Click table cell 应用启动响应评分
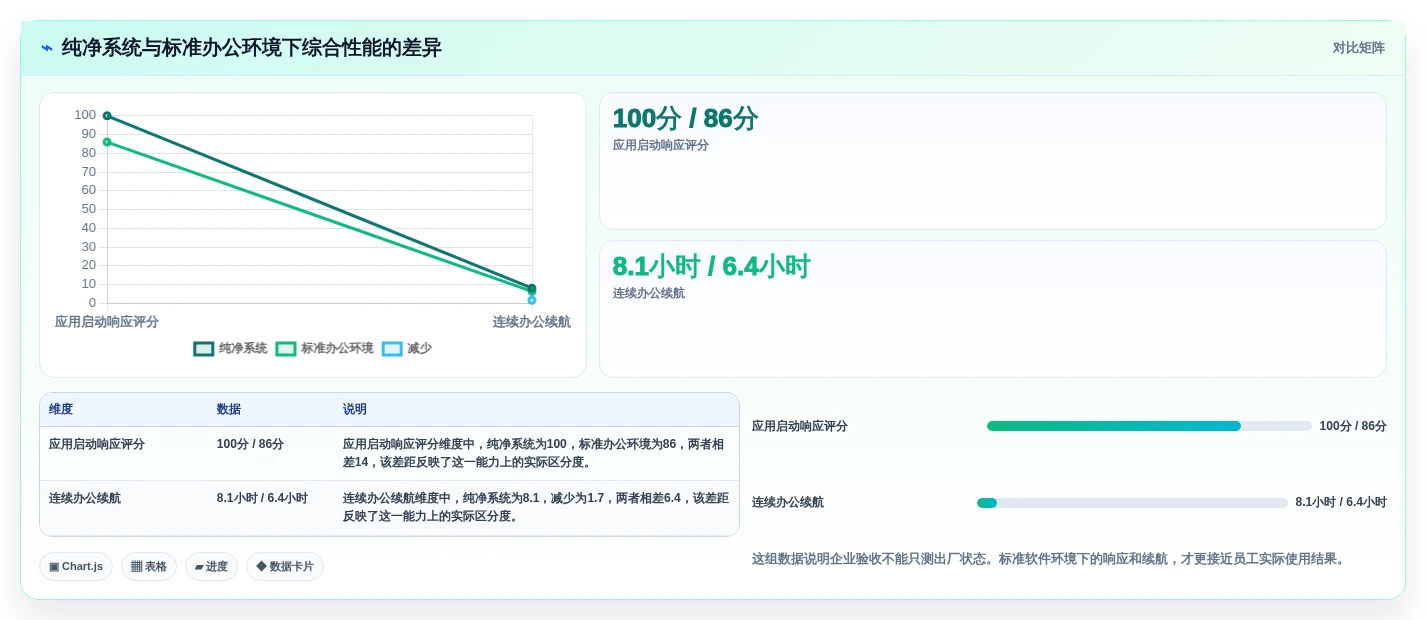Image resolution: width=1426 pixels, height=620 pixels. tap(97, 444)
